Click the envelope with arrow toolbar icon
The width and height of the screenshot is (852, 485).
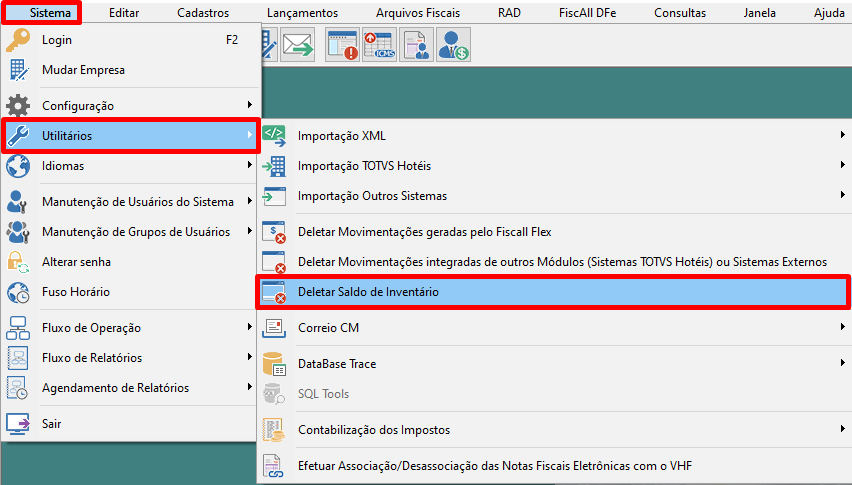tap(298, 45)
